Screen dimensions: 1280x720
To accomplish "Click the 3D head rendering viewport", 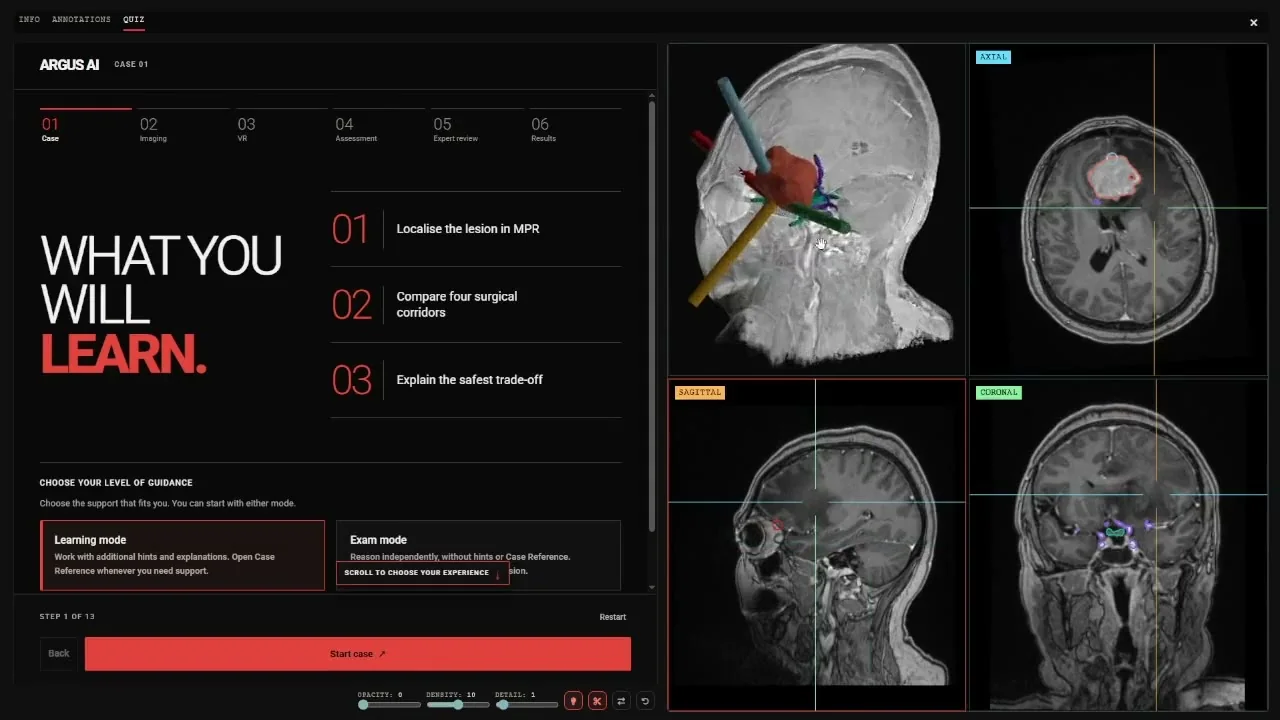I will point(817,209).
